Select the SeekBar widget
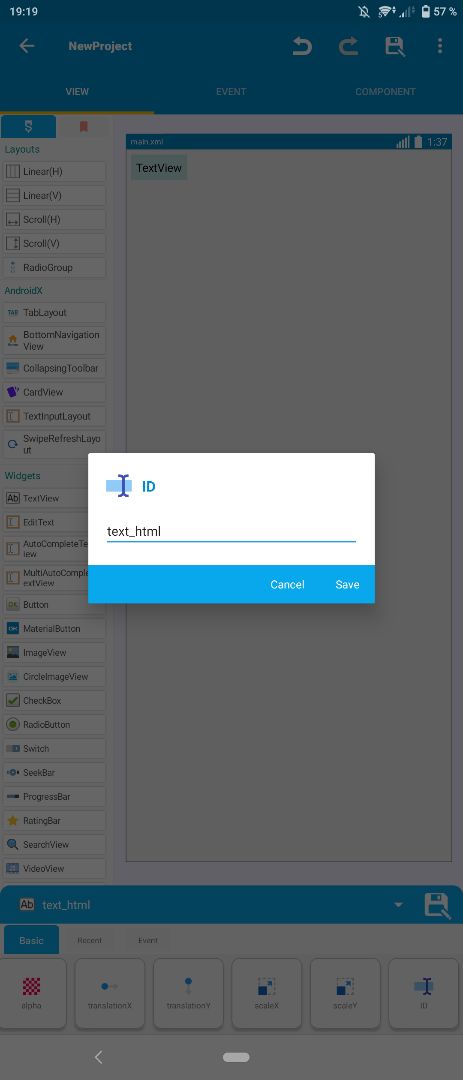The image size is (463, 1080). 54,773
